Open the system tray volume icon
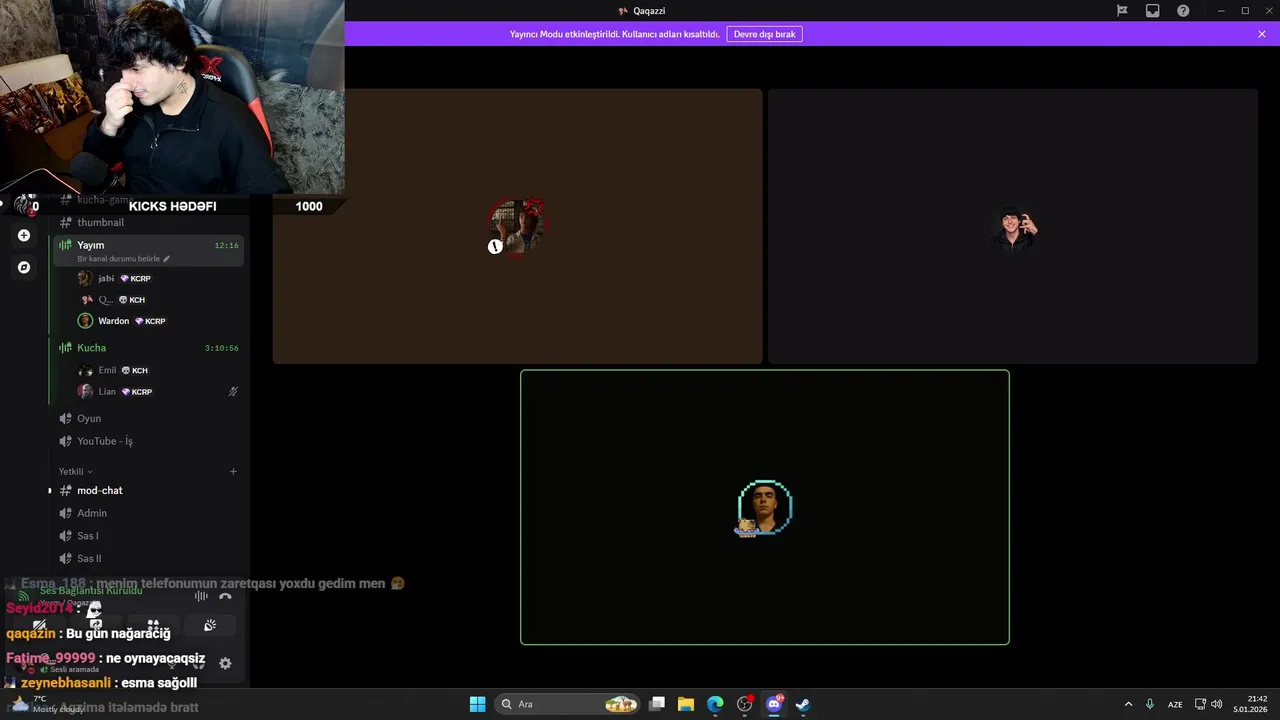Viewport: 1280px width, 720px height. tap(1217, 704)
